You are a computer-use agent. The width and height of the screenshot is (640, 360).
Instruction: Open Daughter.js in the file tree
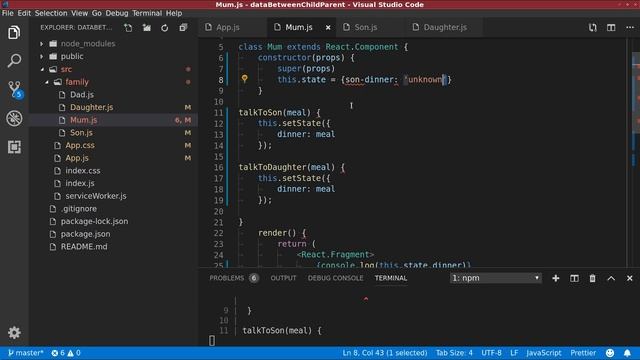pos(91,107)
